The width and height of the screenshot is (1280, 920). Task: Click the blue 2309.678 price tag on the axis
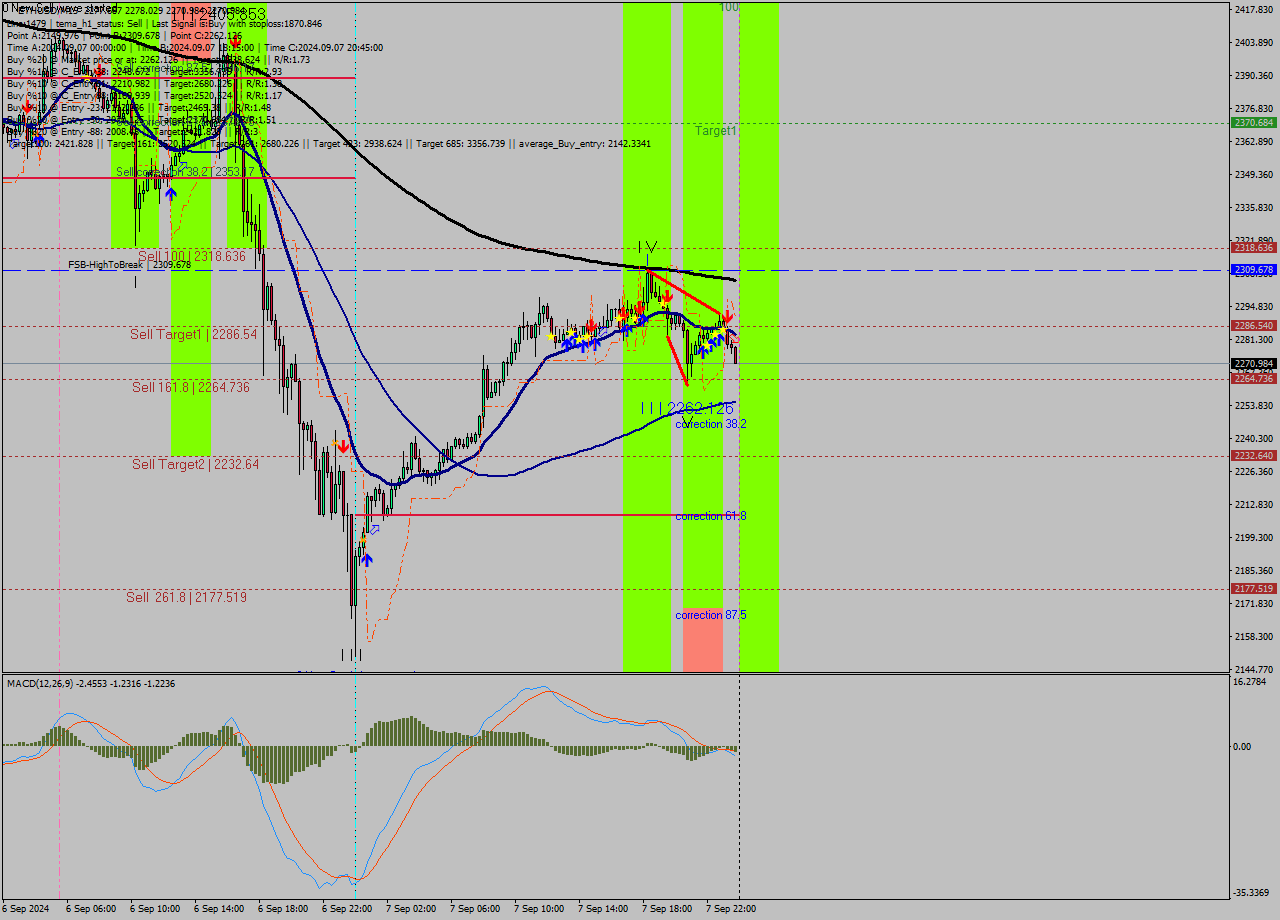1254,269
